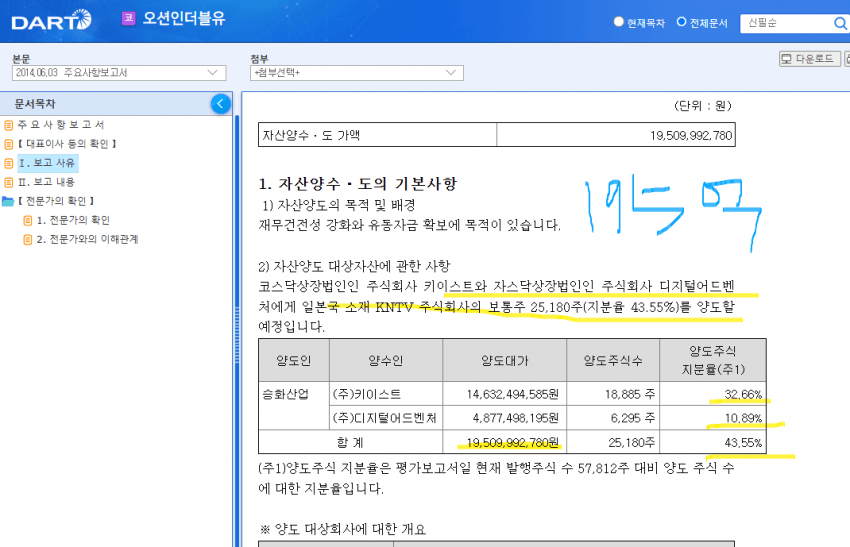Image resolution: width=850 pixels, height=547 pixels.
Task: Open 대표이사 등의 확인 tree item
Action: [x=67, y=144]
